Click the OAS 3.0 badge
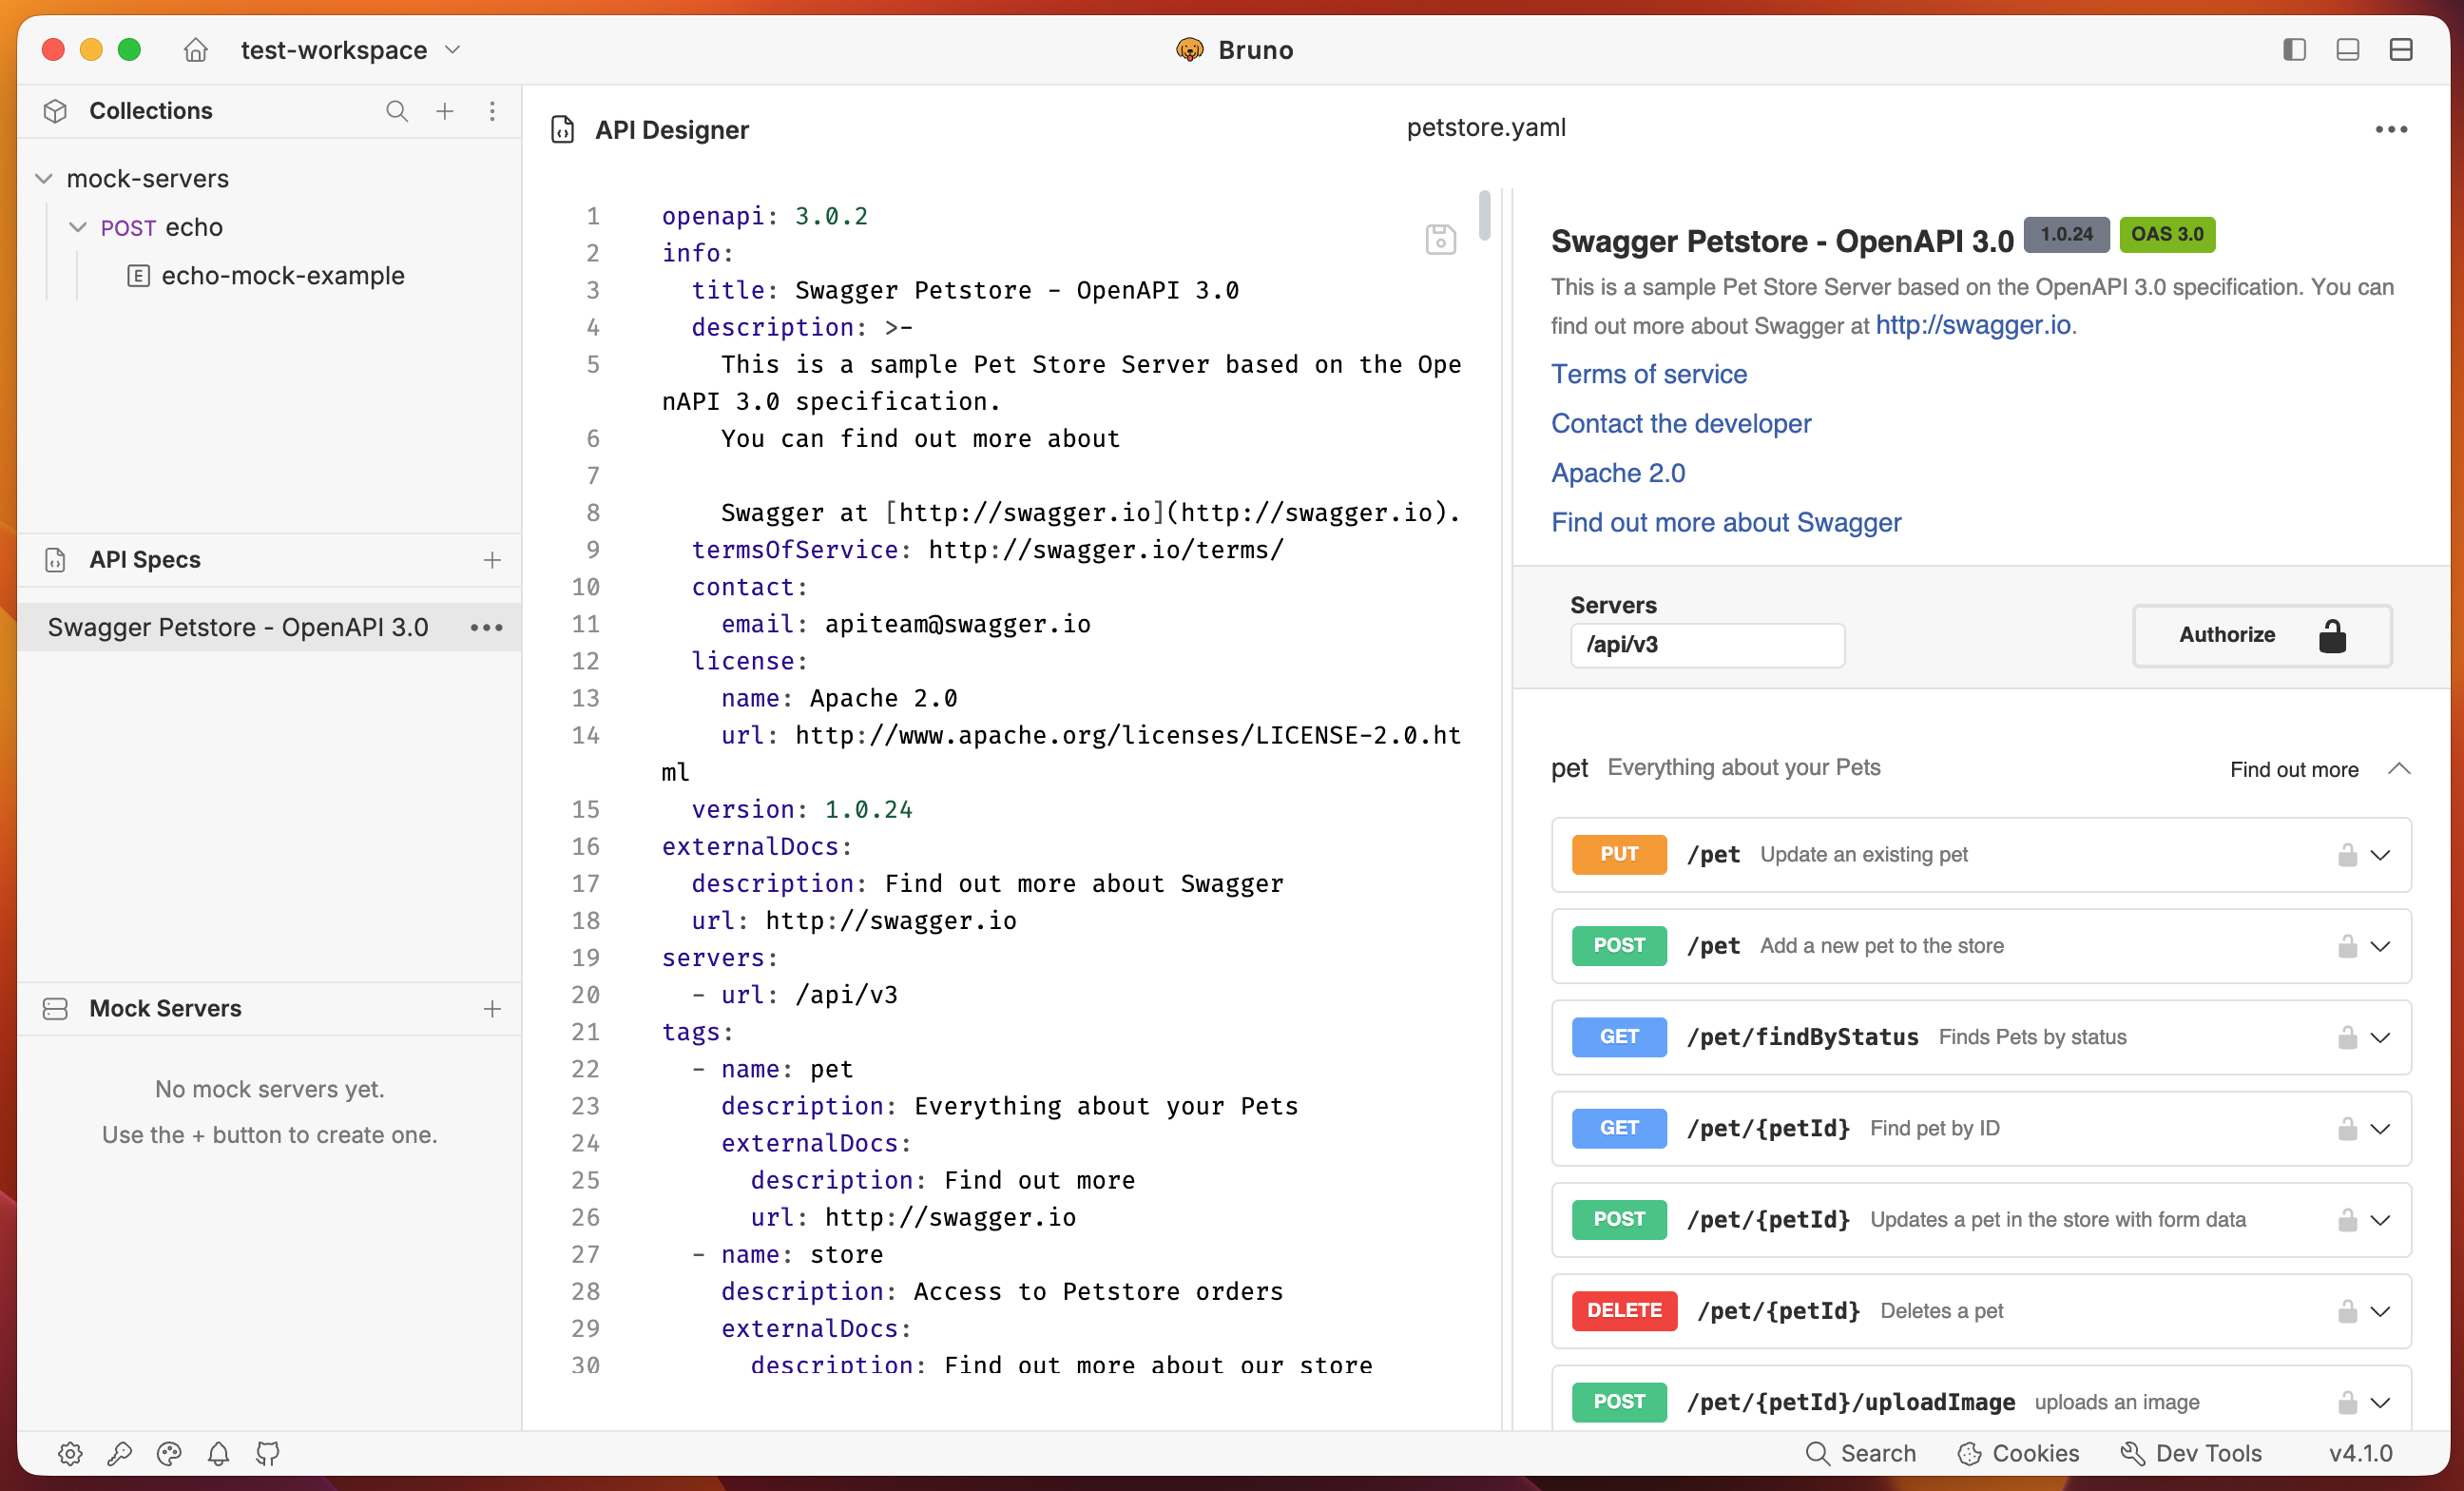This screenshot has height=1491, width=2464. (x=2166, y=234)
